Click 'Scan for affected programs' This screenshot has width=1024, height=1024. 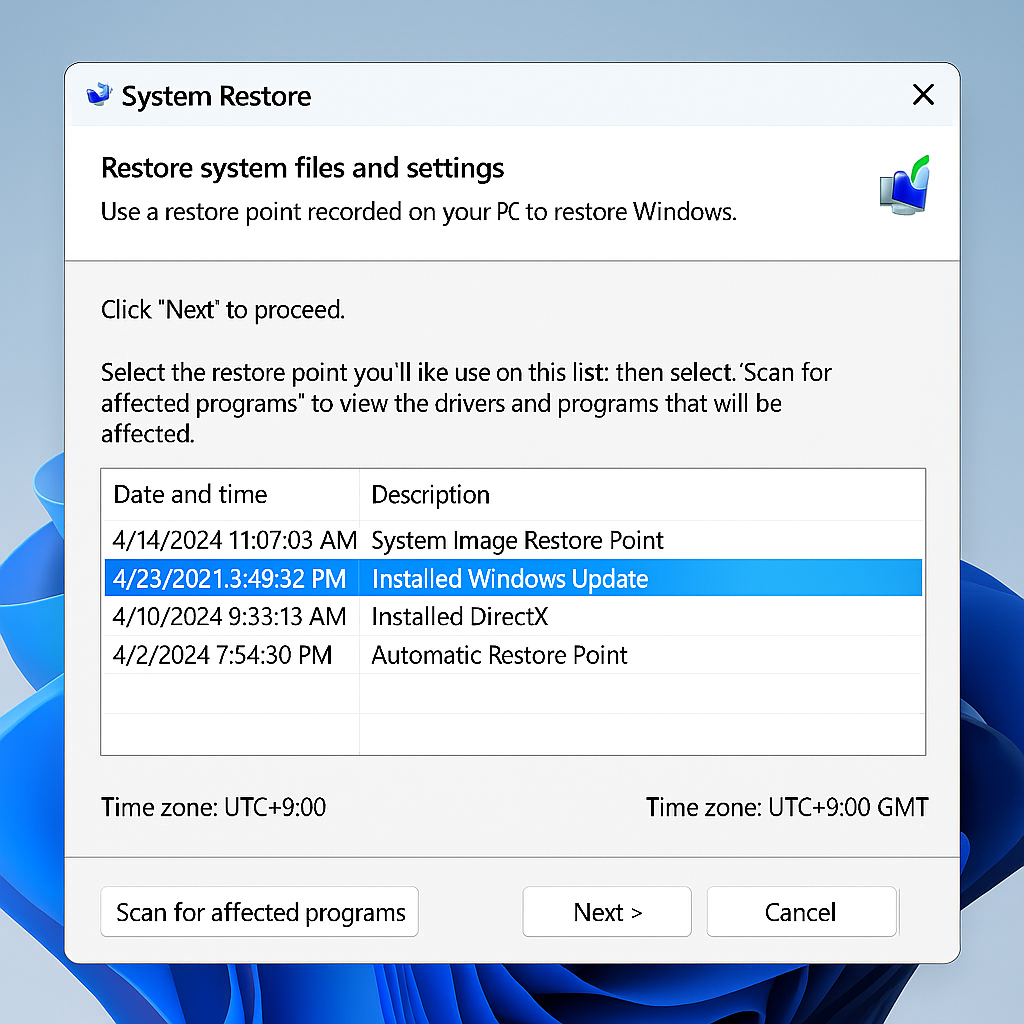[x=258, y=911]
